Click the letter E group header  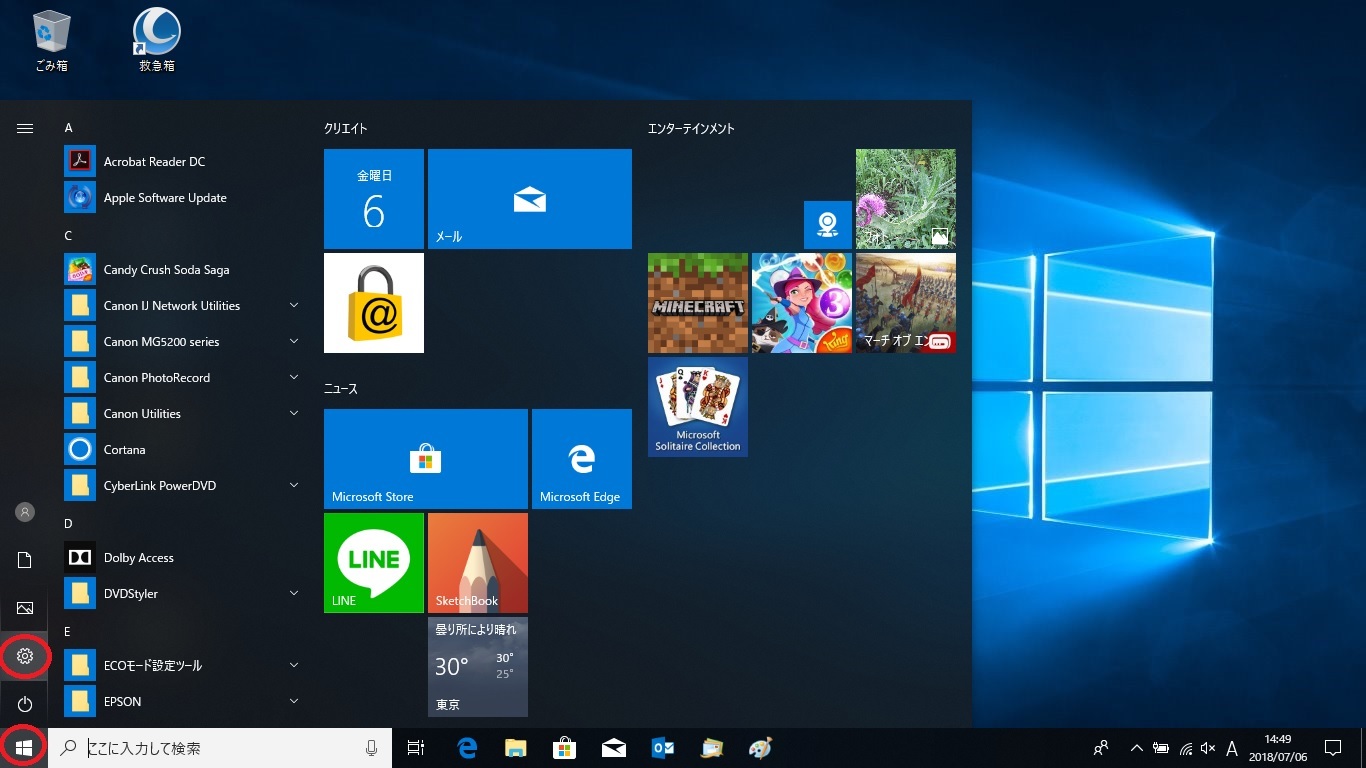[x=69, y=632]
